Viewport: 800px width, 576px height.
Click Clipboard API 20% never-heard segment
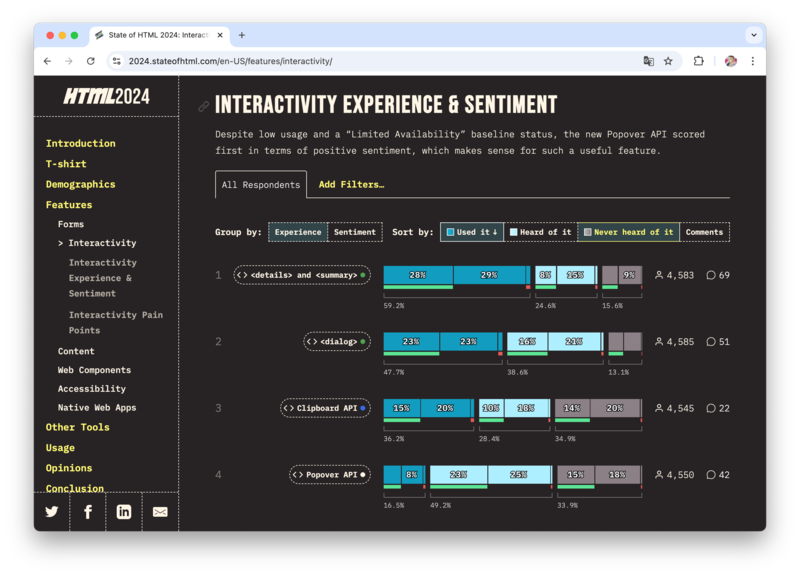tap(615, 408)
